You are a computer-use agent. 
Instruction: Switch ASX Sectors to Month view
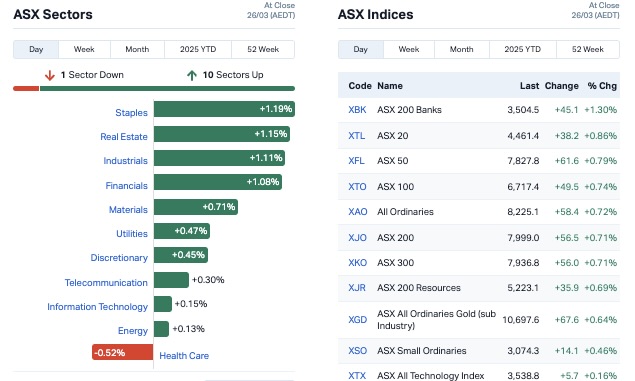137,49
